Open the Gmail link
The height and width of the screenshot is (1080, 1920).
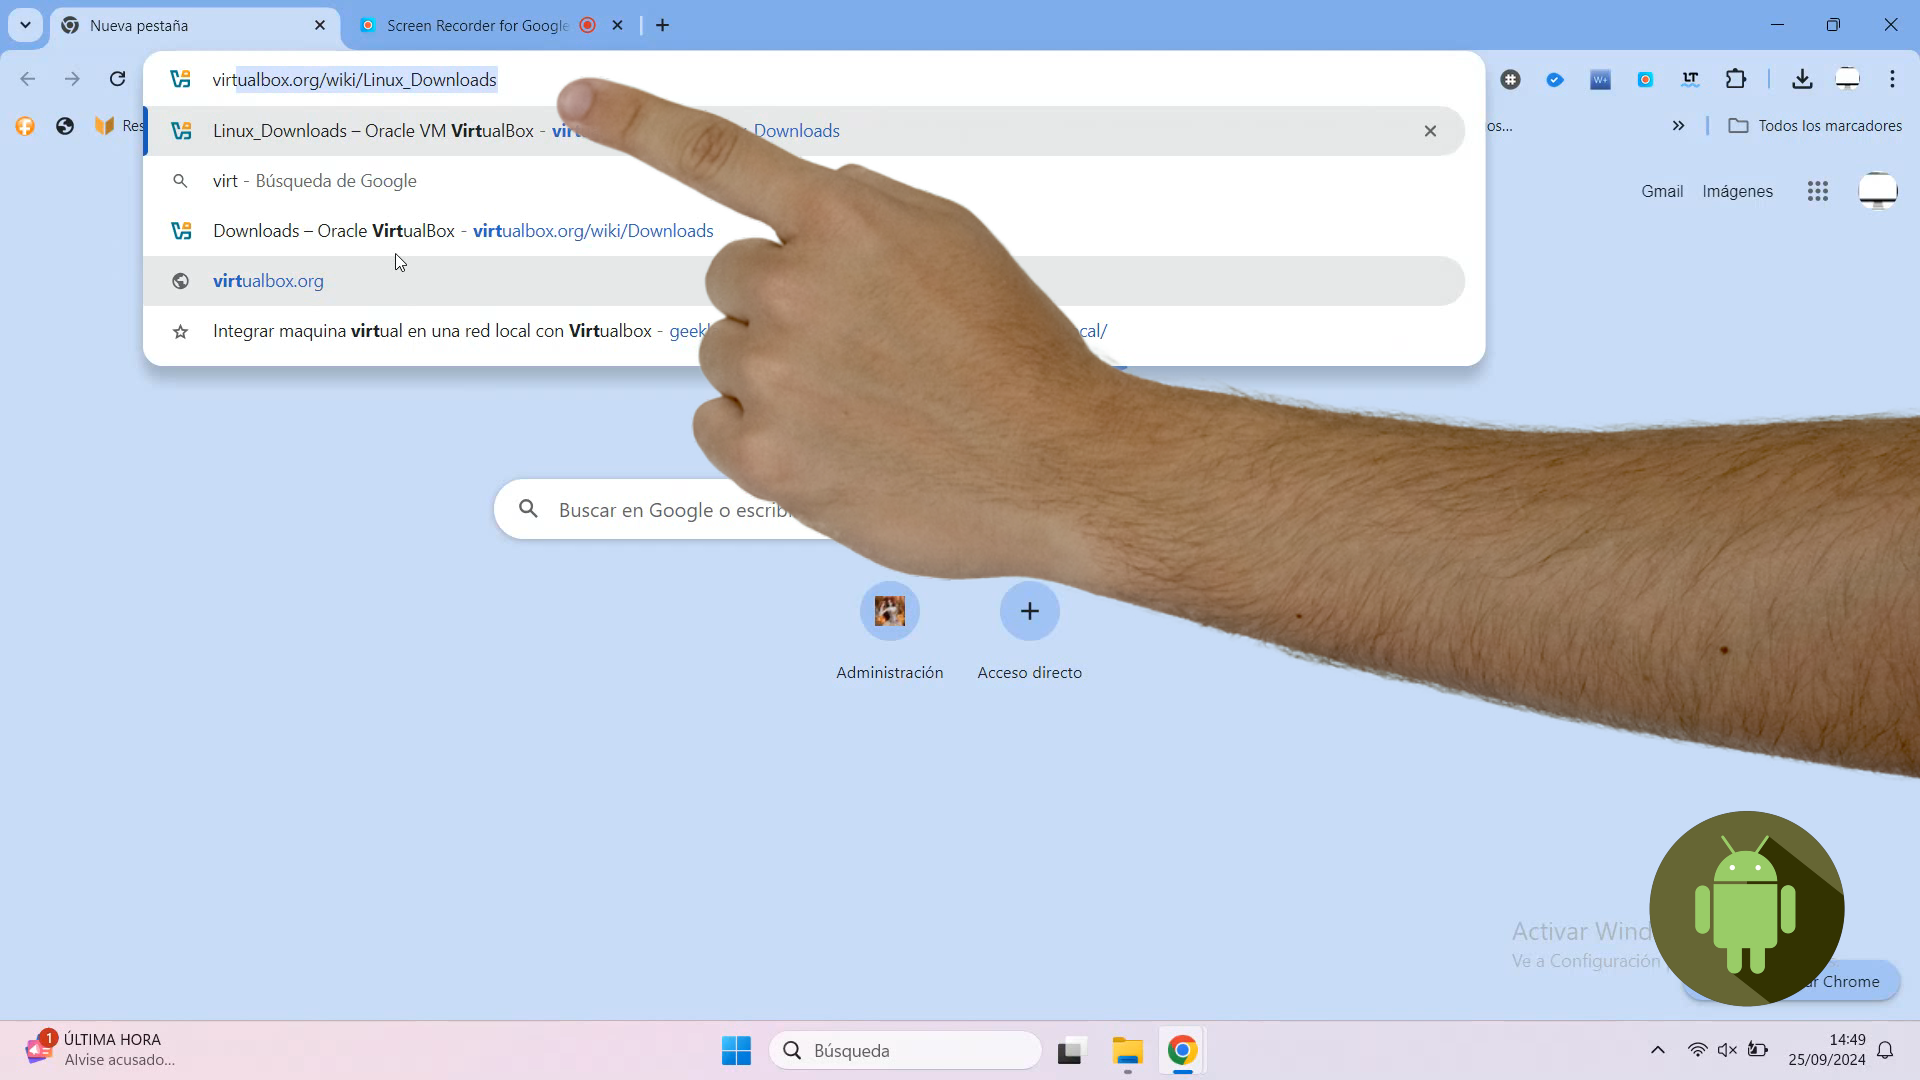[x=1662, y=191]
